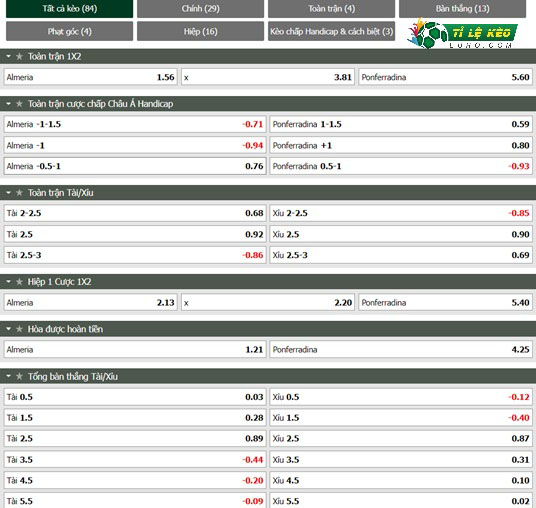
Task: Select Xỉu 2-2.5 at -0.85
Action: (x=401, y=213)
